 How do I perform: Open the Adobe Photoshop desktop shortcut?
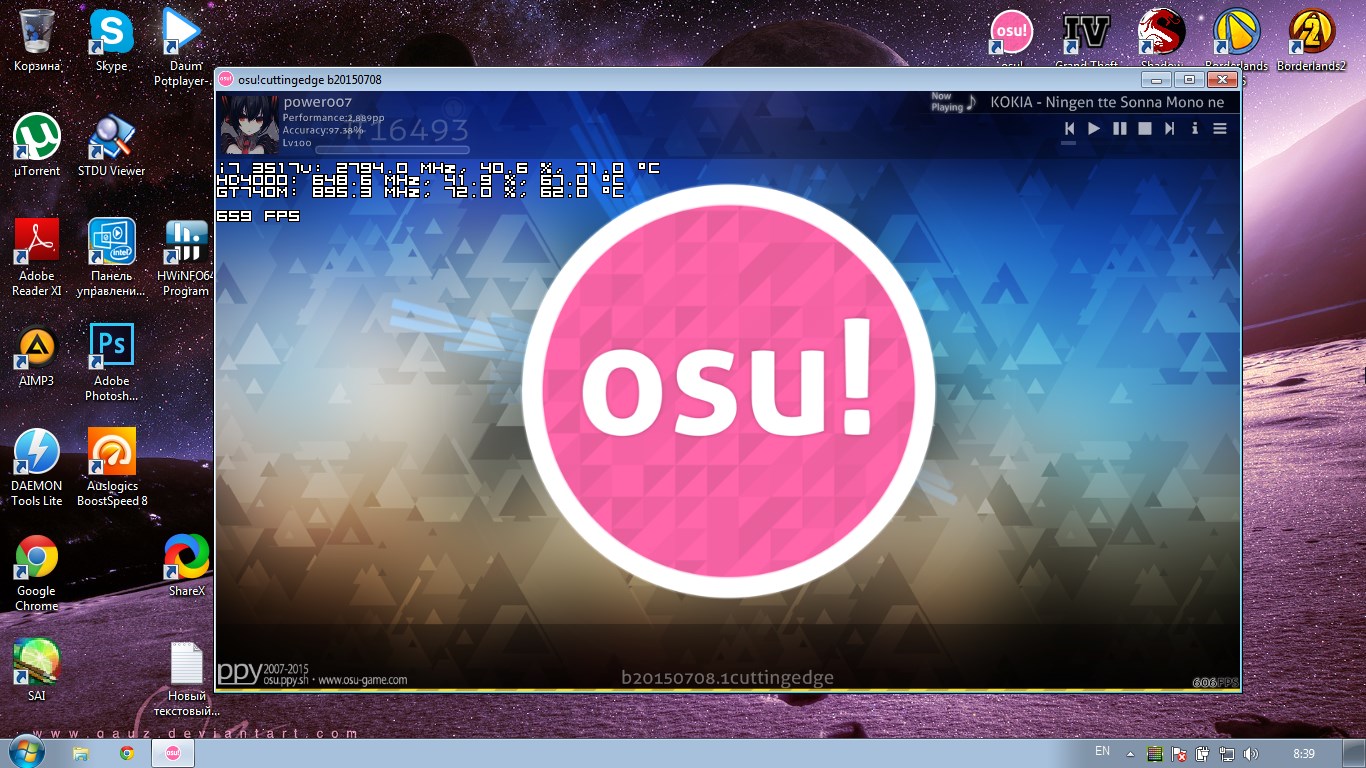point(111,362)
